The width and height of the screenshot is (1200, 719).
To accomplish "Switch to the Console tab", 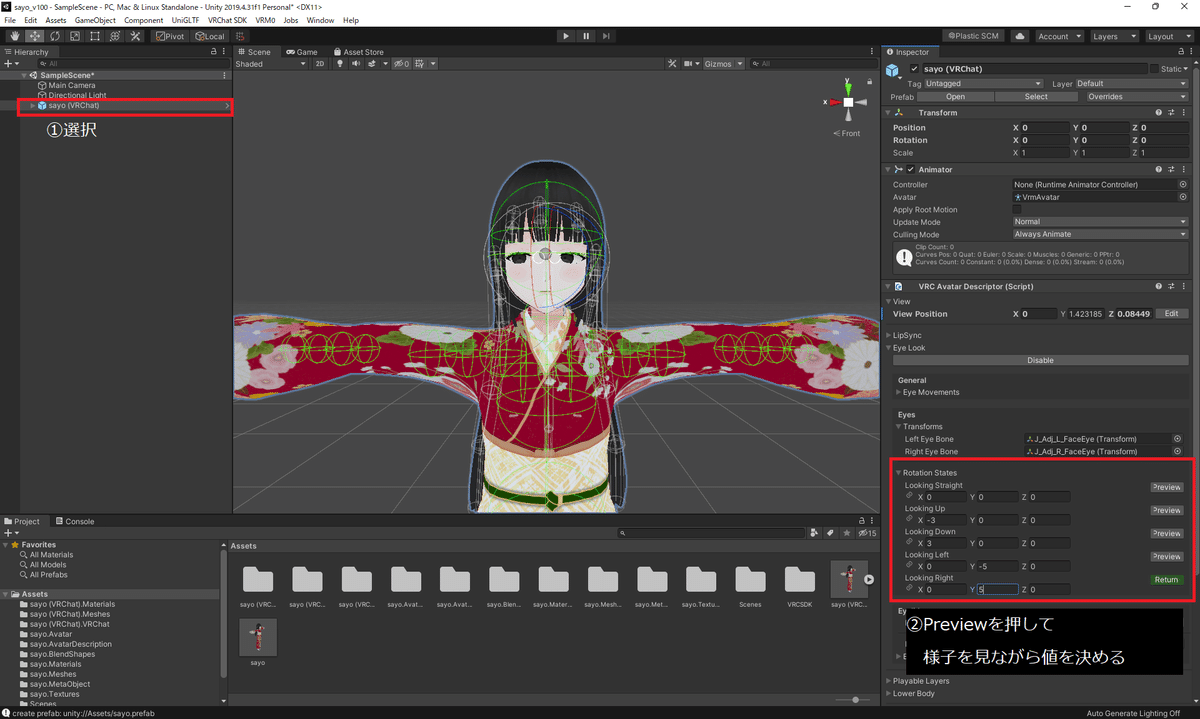I will click(x=75, y=522).
